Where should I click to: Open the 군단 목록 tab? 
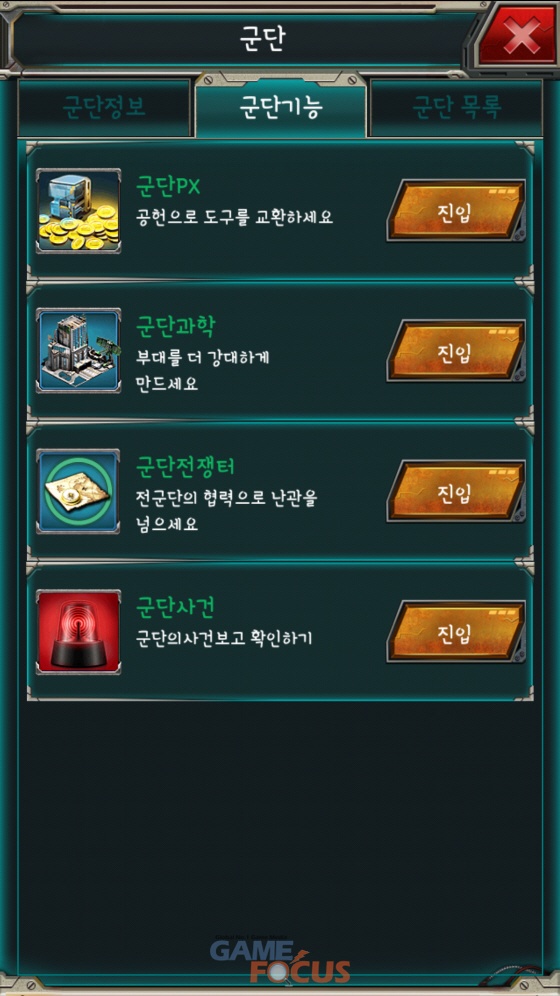(457, 107)
